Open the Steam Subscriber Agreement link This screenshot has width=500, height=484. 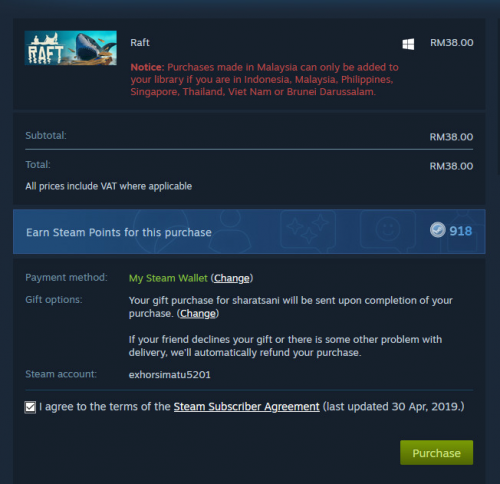(x=246, y=407)
